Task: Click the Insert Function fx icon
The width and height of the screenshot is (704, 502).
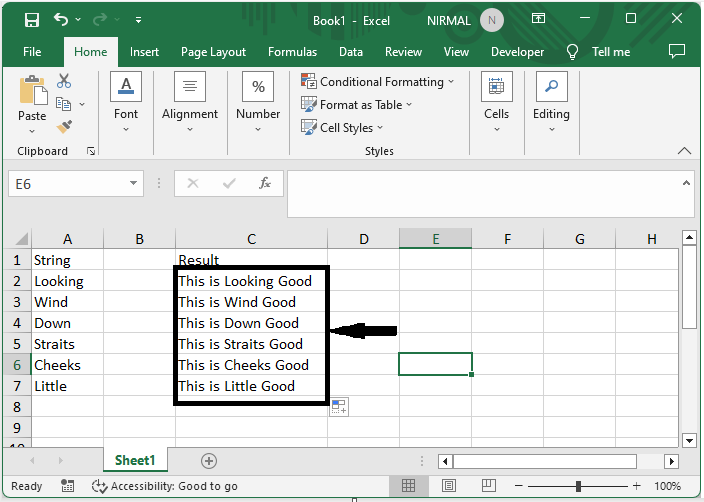Action: pyautogui.click(x=265, y=184)
